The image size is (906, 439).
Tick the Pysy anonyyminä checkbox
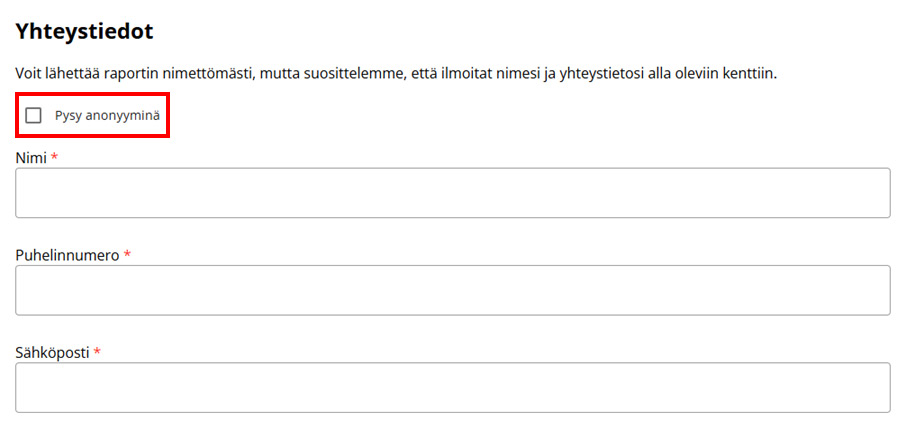(34, 116)
